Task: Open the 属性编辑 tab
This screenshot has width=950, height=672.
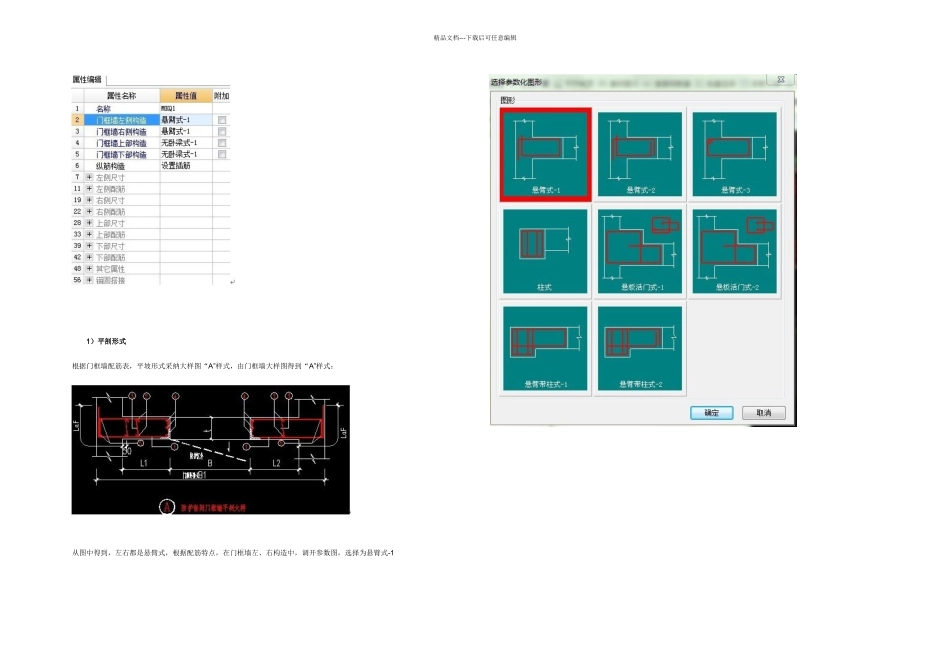Action: pos(88,79)
